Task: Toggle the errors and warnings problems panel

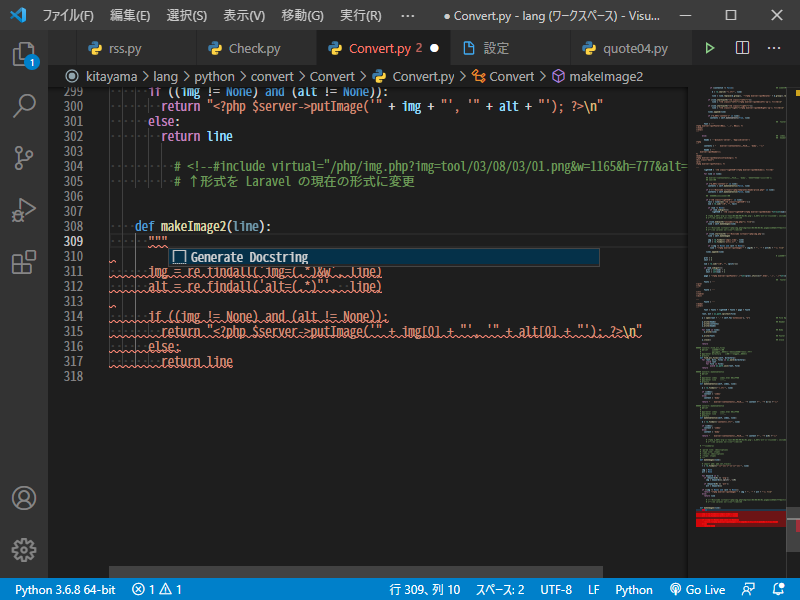Action: [157, 589]
